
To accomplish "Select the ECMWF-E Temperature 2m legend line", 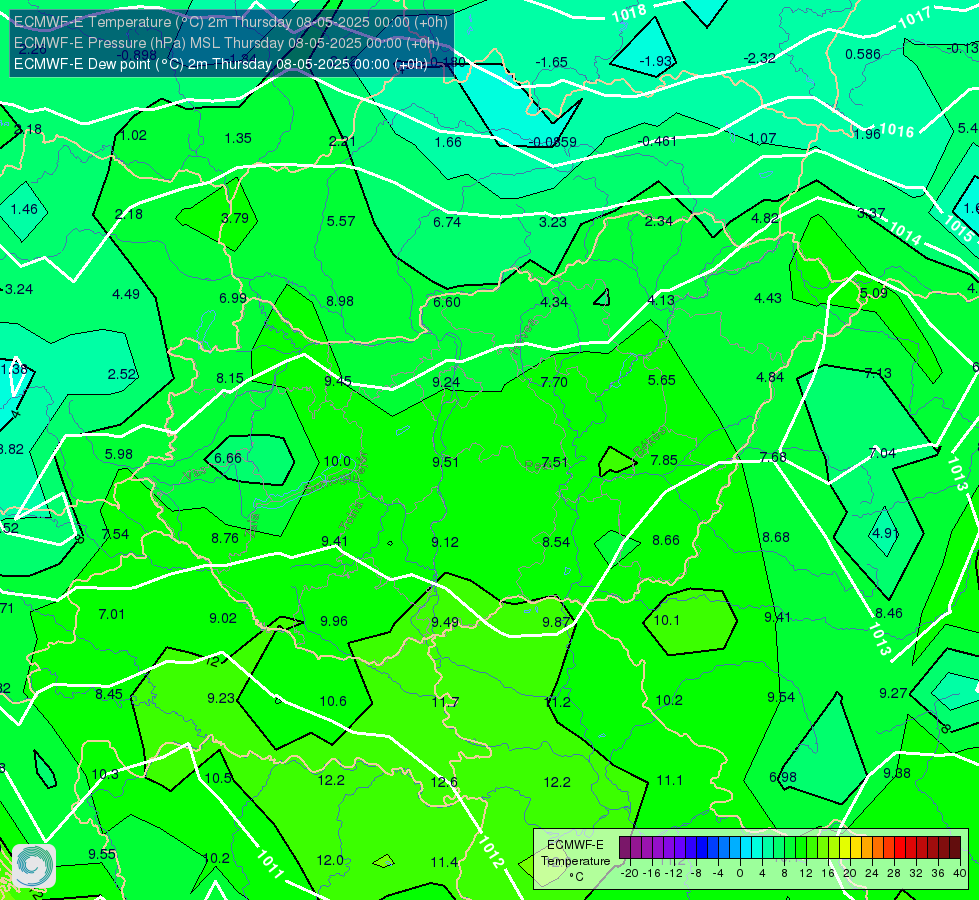I will click(x=230, y=22).
